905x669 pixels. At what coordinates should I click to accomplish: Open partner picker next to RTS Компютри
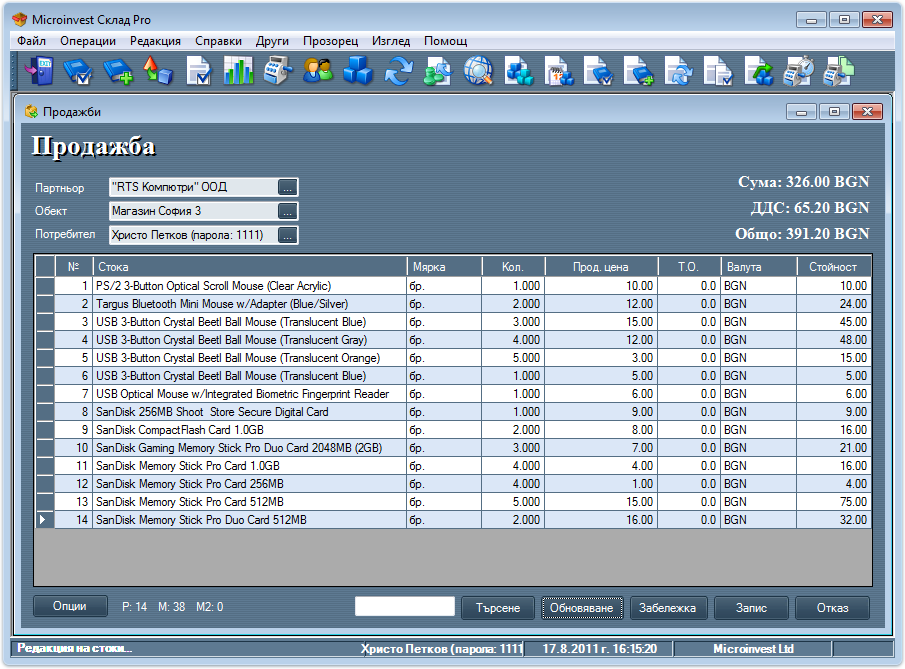pyautogui.click(x=287, y=187)
